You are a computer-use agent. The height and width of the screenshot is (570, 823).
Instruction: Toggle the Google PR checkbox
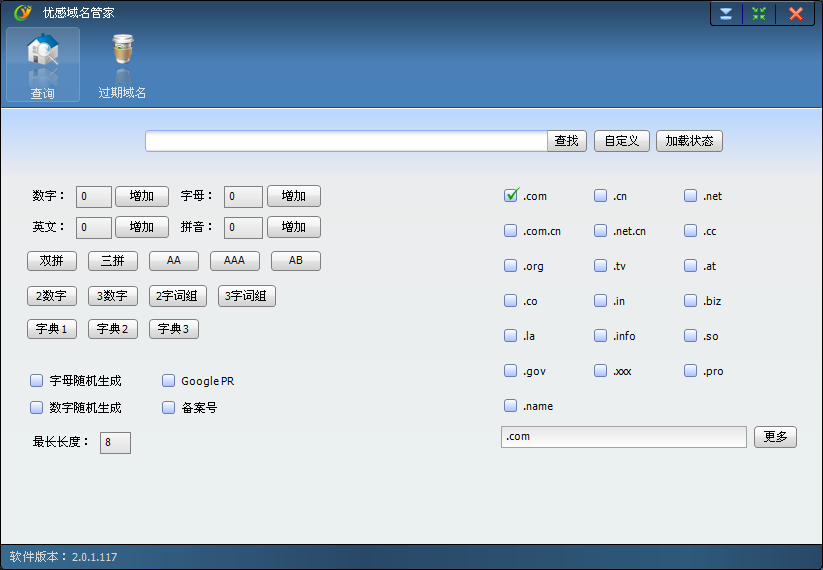tap(168, 381)
